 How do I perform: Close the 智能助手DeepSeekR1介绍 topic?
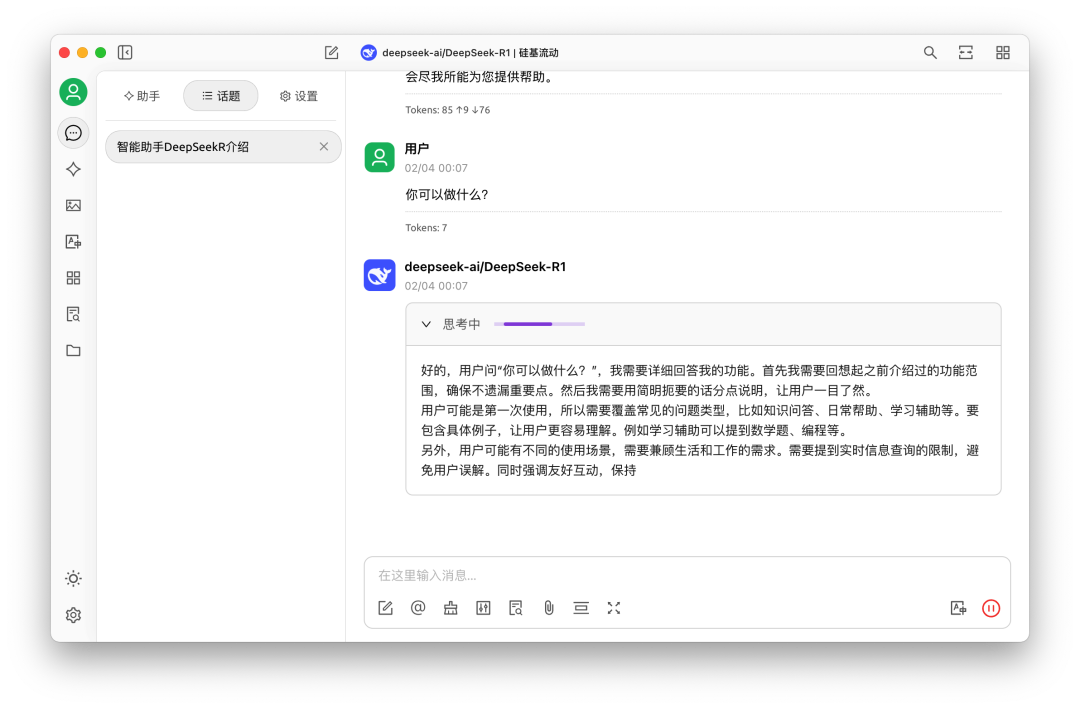323,146
